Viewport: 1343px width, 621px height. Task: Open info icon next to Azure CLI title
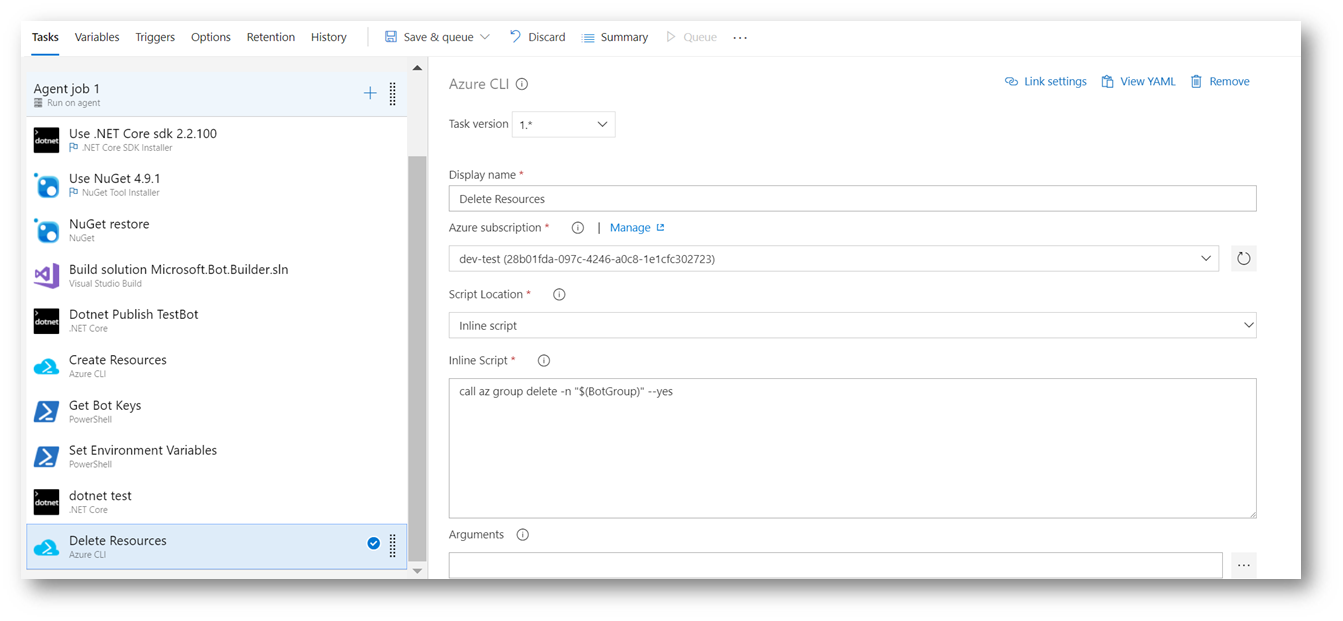tap(522, 85)
